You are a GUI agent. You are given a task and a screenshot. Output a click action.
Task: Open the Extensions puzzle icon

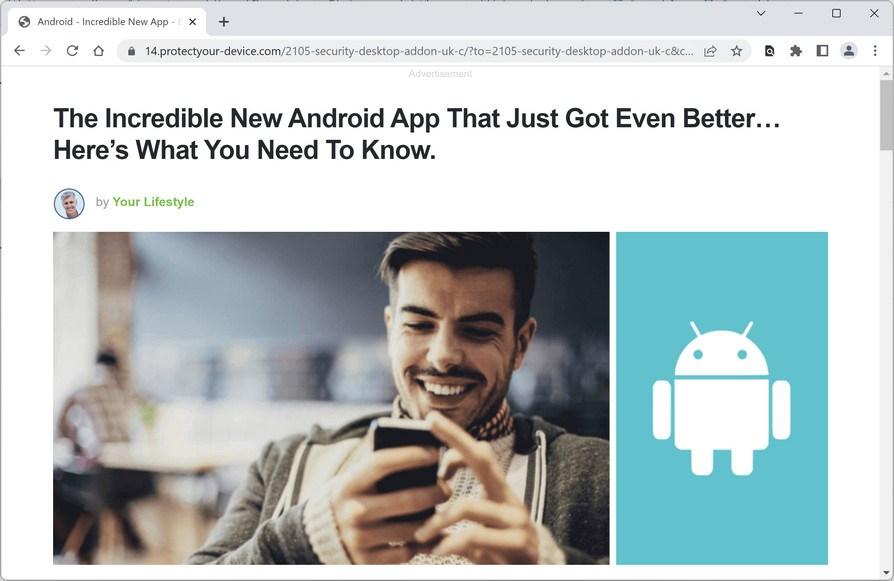(796, 51)
